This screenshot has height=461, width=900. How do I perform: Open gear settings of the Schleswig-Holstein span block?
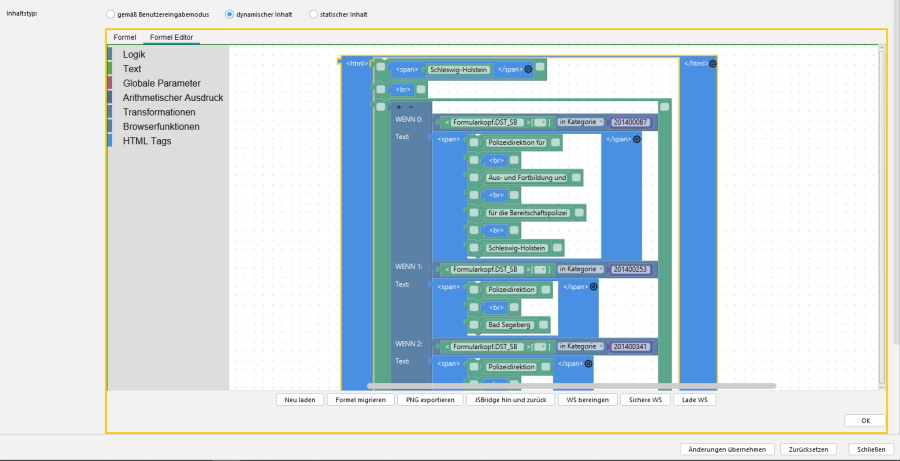pyautogui.click(x=528, y=70)
